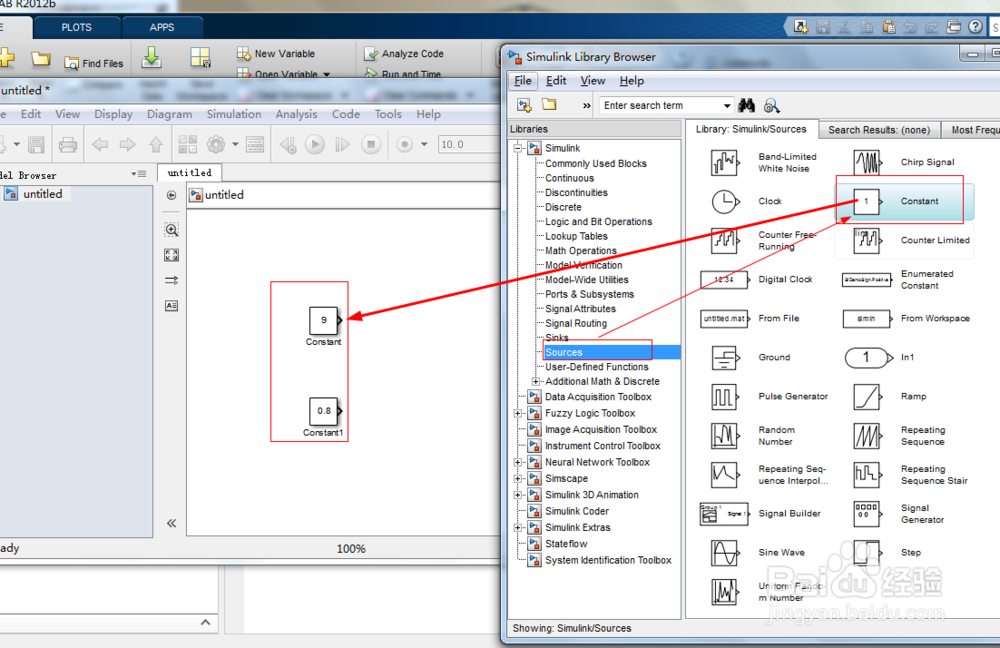Image resolution: width=1000 pixels, height=648 pixels.
Task: Select Sources in the library tree
Action: click(x=564, y=353)
